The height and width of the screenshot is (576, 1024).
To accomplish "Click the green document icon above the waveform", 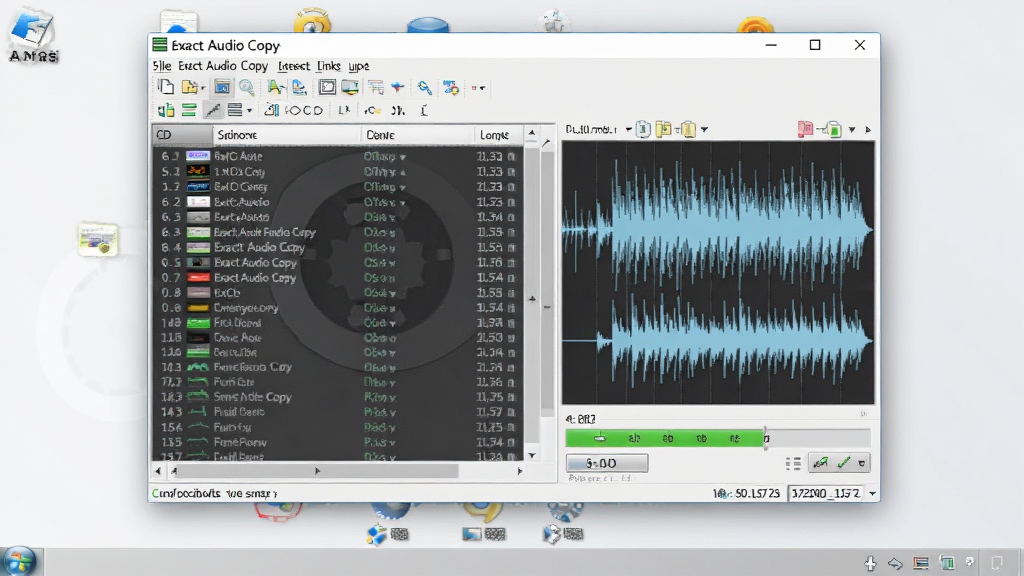I will pyautogui.click(x=832, y=129).
